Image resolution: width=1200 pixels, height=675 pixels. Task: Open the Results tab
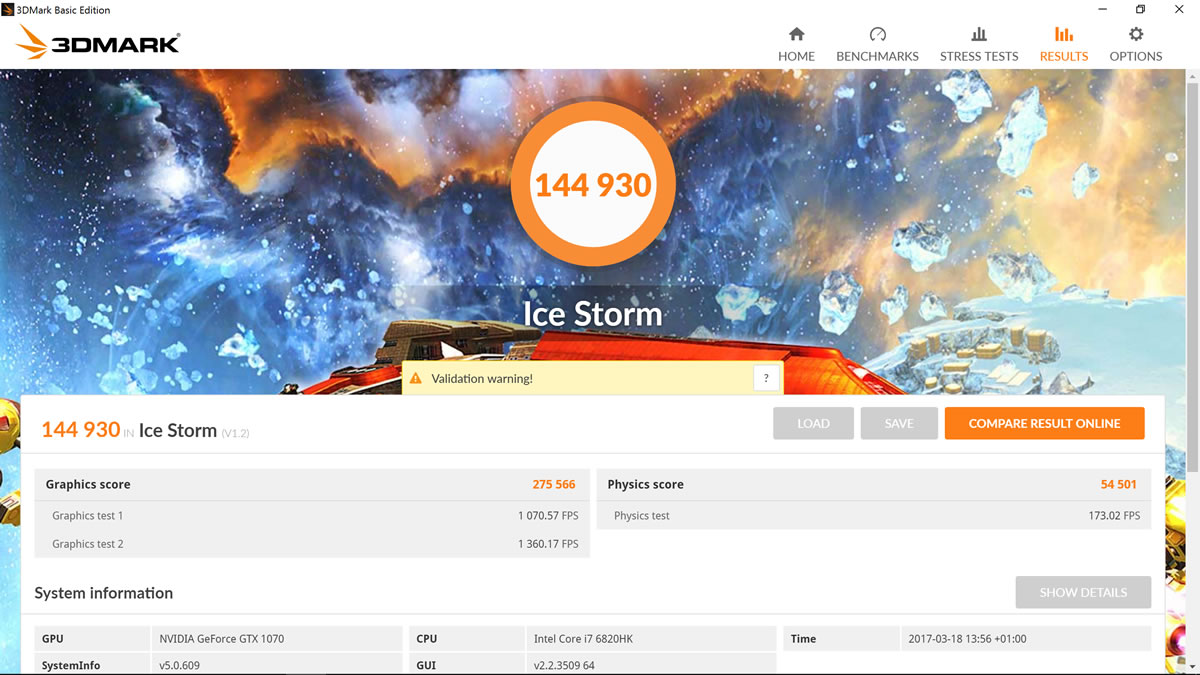point(1063,44)
